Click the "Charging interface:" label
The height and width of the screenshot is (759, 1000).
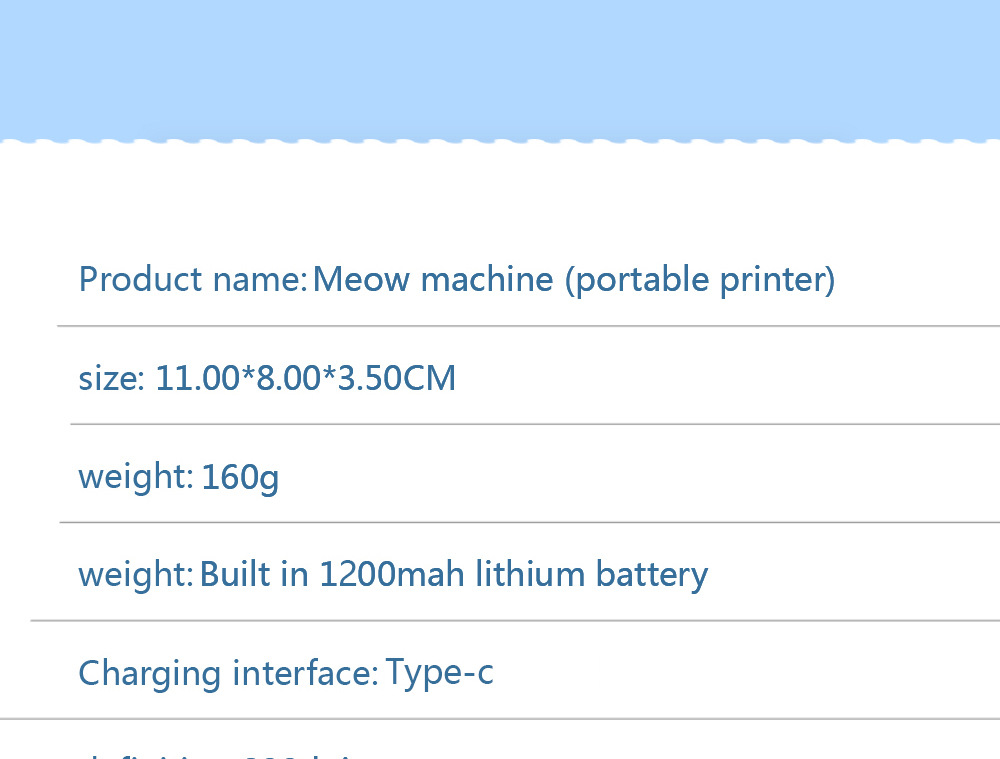point(228,673)
